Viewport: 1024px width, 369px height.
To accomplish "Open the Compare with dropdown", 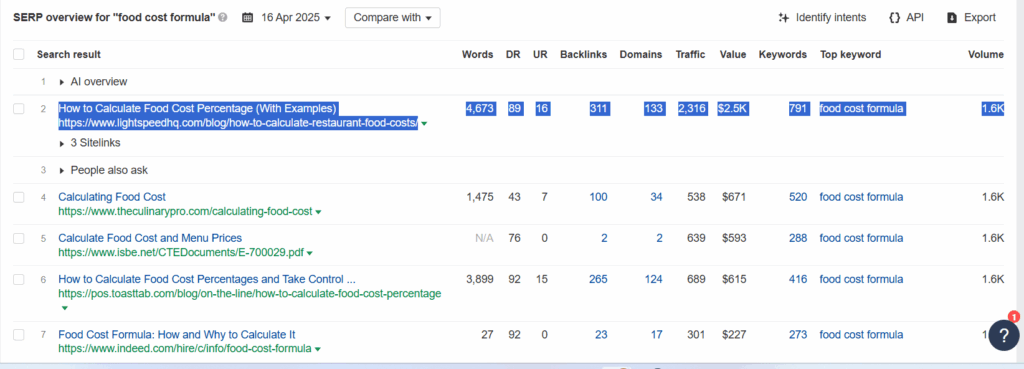I will pyautogui.click(x=392, y=18).
